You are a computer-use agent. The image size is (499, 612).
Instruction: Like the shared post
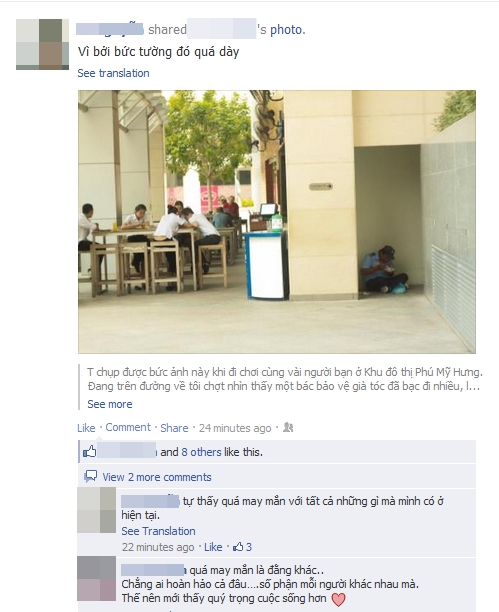pyautogui.click(x=86, y=428)
